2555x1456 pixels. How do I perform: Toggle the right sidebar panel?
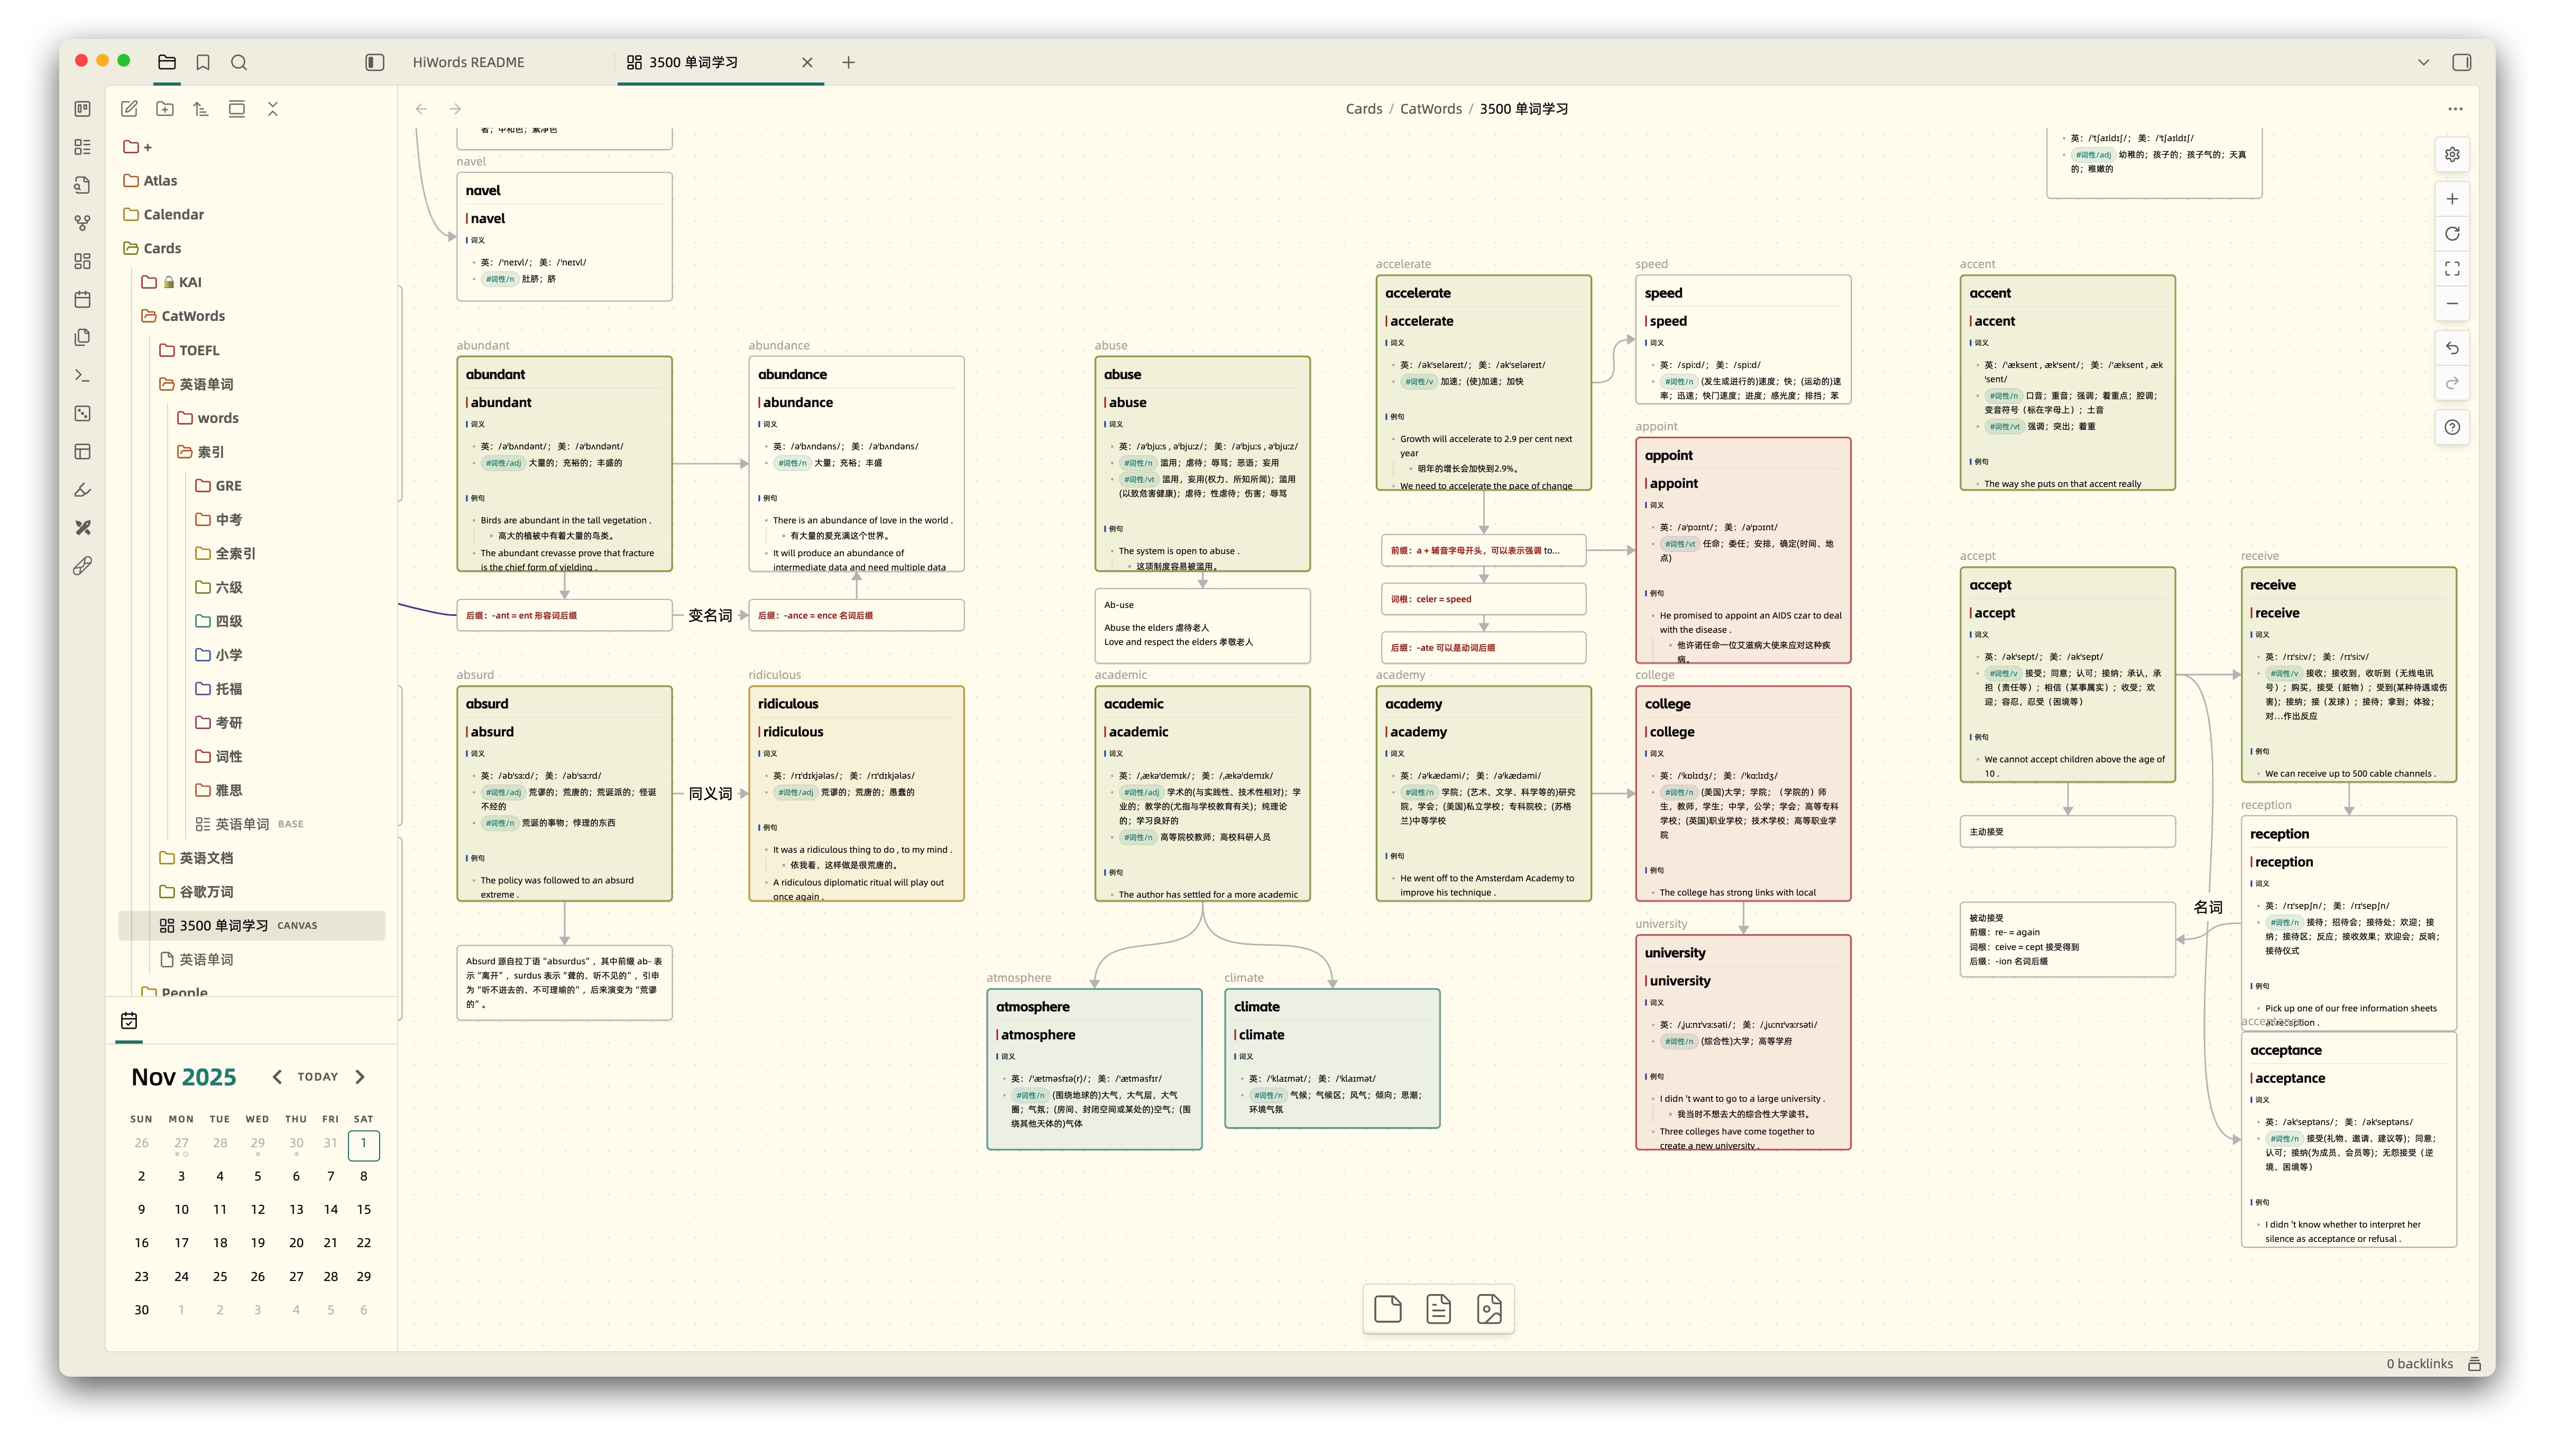(x=2461, y=62)
